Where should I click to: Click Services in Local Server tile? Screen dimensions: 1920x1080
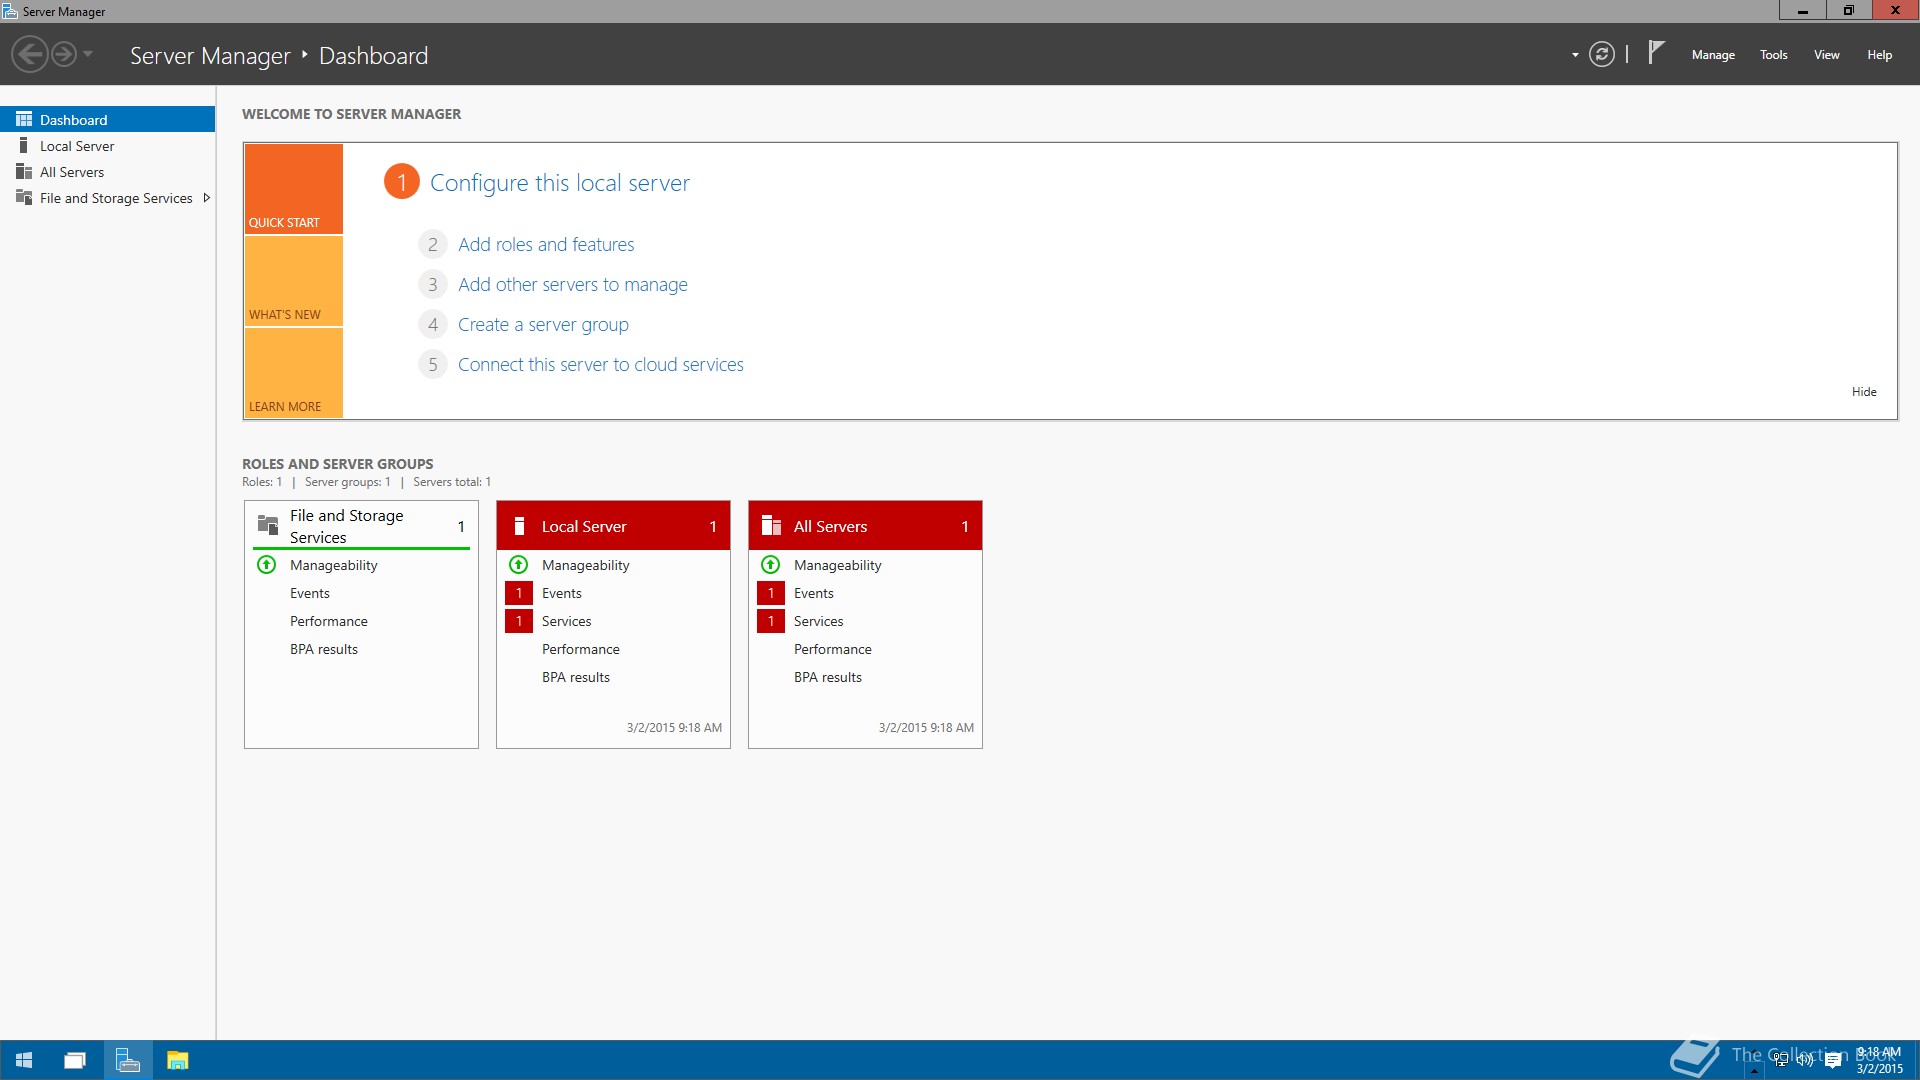(567, 621)
